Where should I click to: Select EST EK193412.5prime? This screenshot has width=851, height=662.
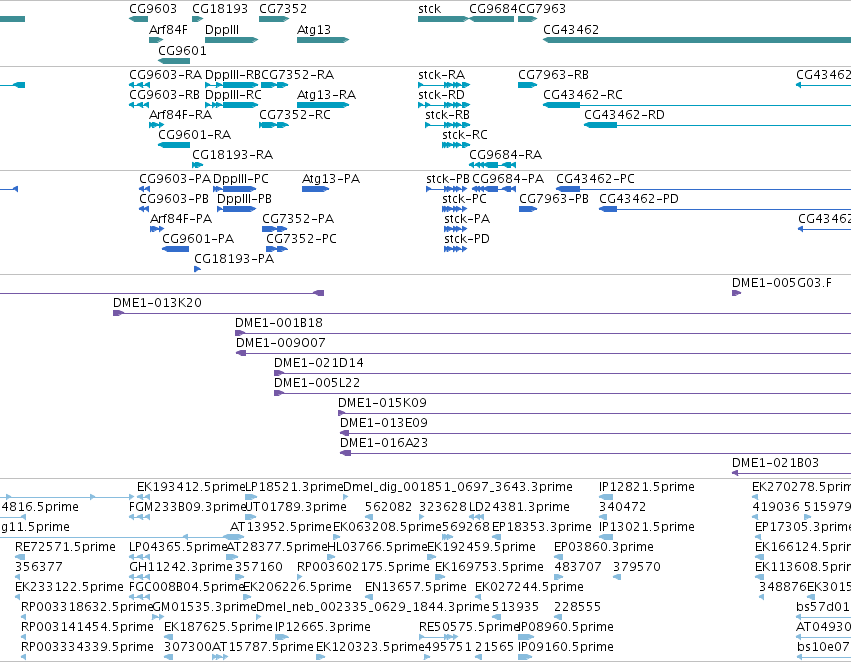[143, 497]
